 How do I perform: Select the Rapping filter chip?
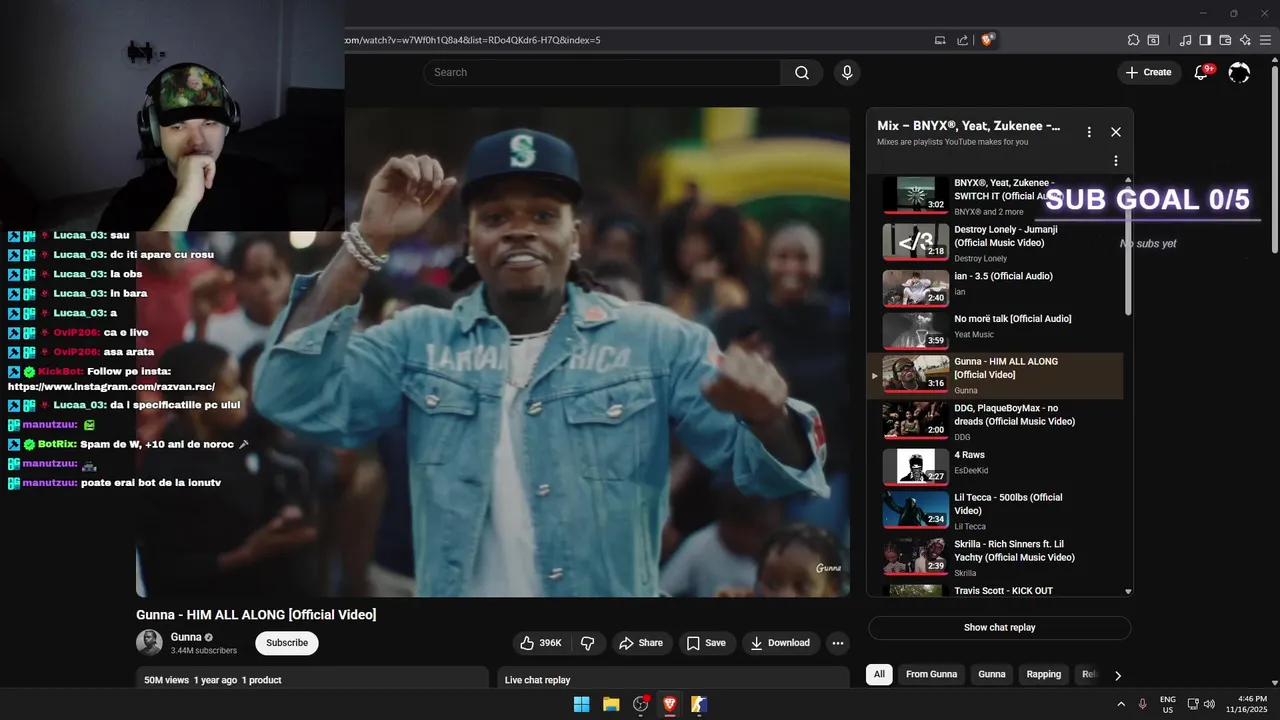1043,674
